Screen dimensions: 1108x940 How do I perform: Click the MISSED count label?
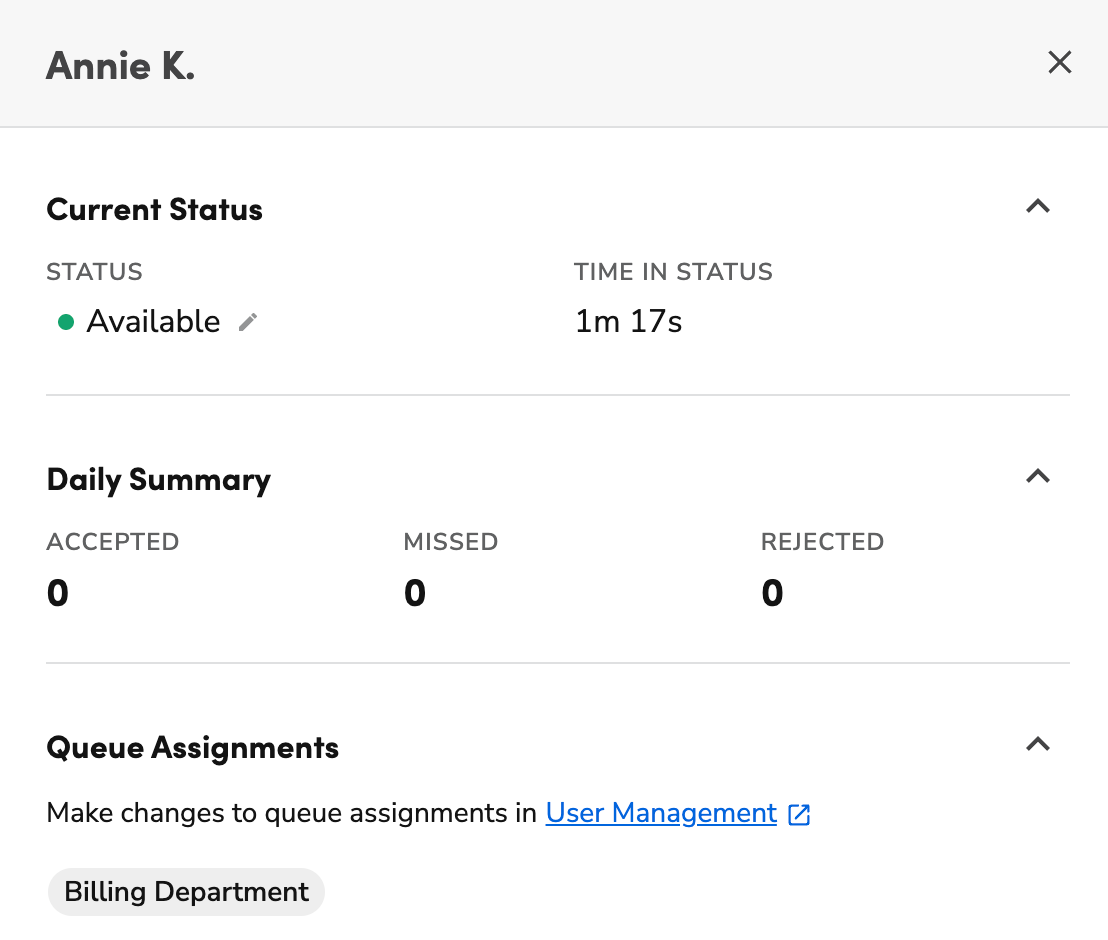pyautogui.click(x=451, y=542)
